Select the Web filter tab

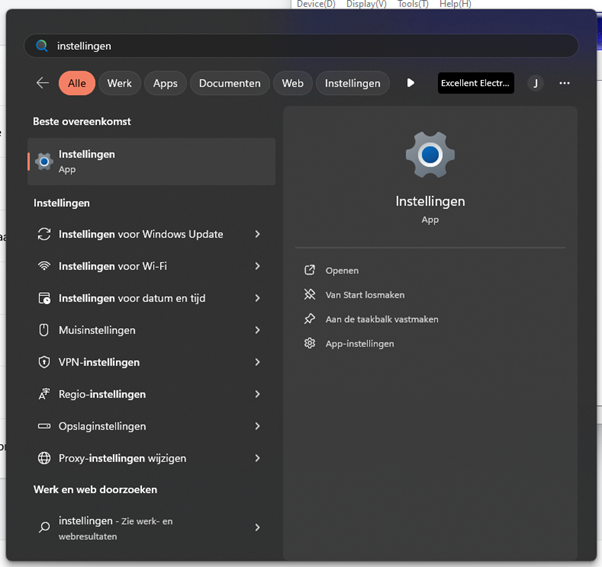293,83
